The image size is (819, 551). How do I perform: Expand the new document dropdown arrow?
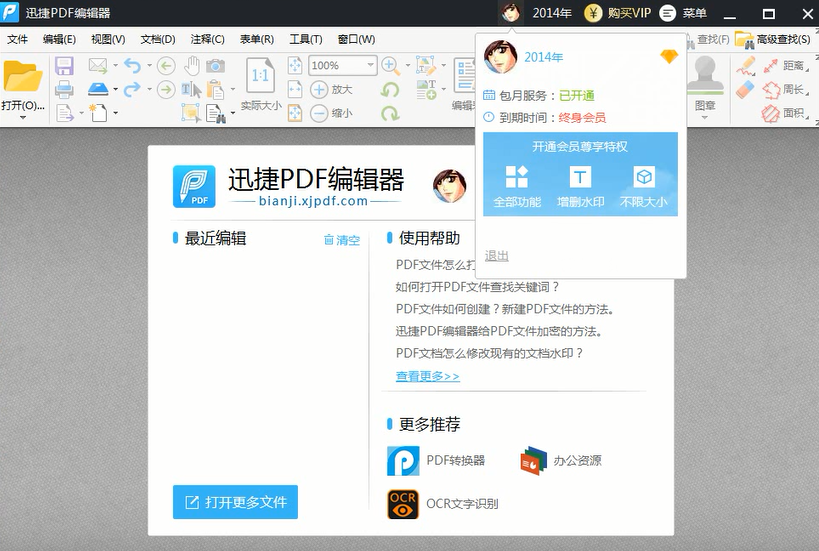[115, 113]
